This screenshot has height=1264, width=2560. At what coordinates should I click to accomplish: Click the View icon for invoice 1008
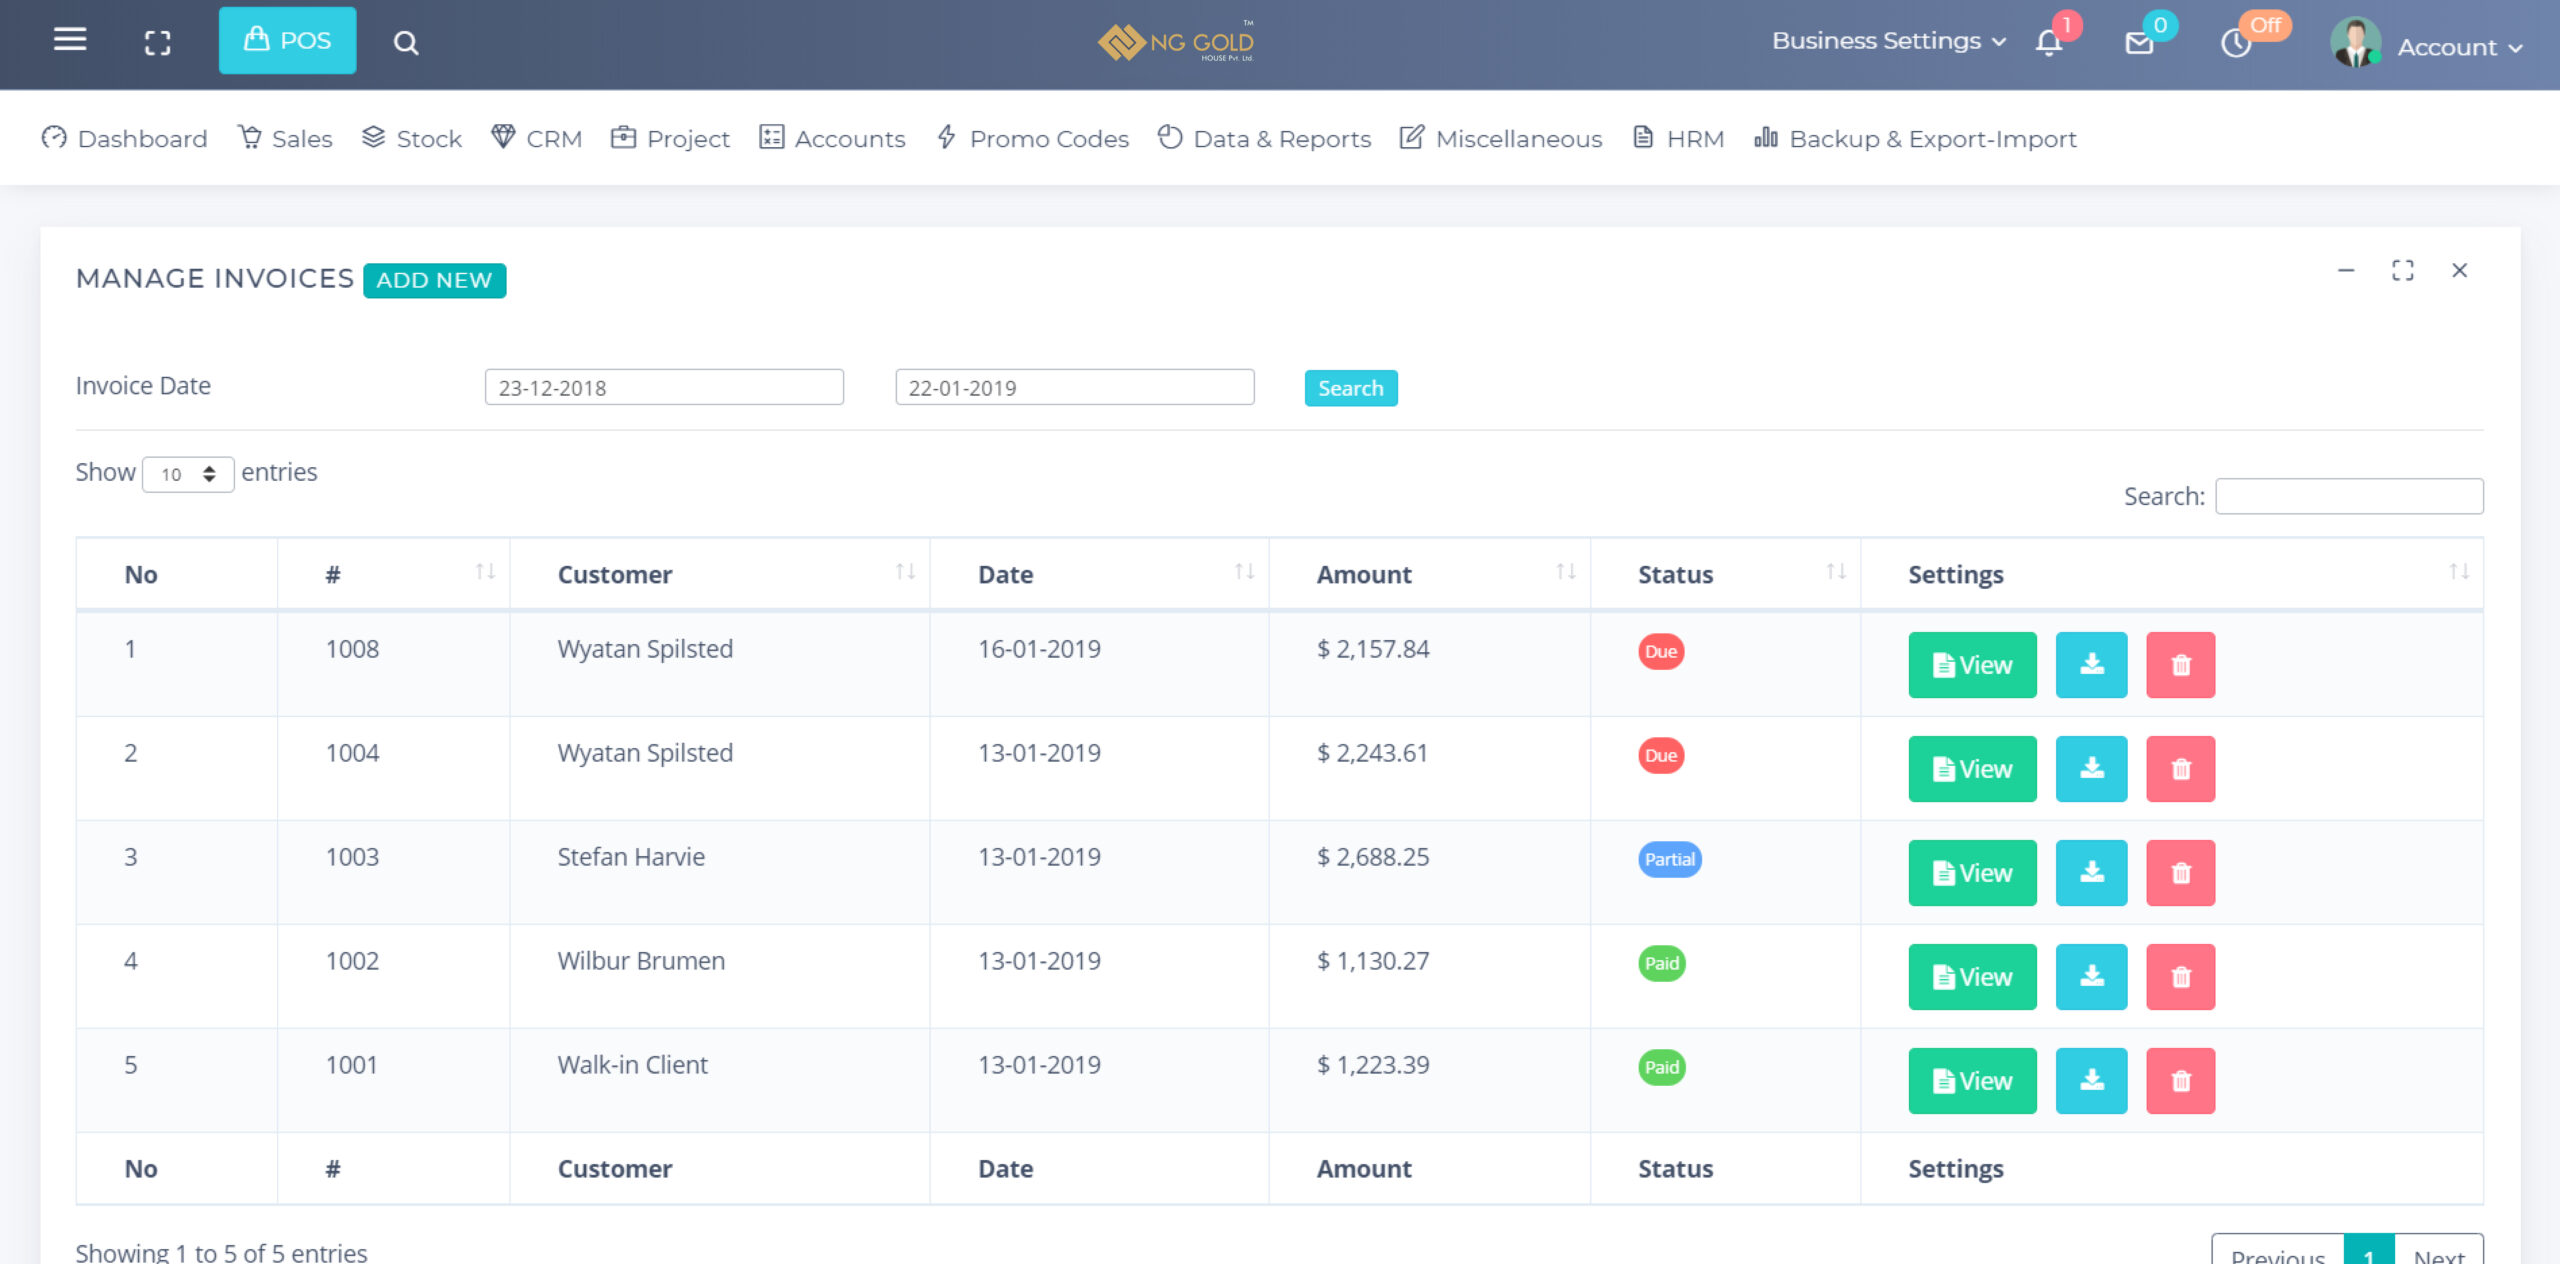pyautogui.click(x=1972, y=663)
